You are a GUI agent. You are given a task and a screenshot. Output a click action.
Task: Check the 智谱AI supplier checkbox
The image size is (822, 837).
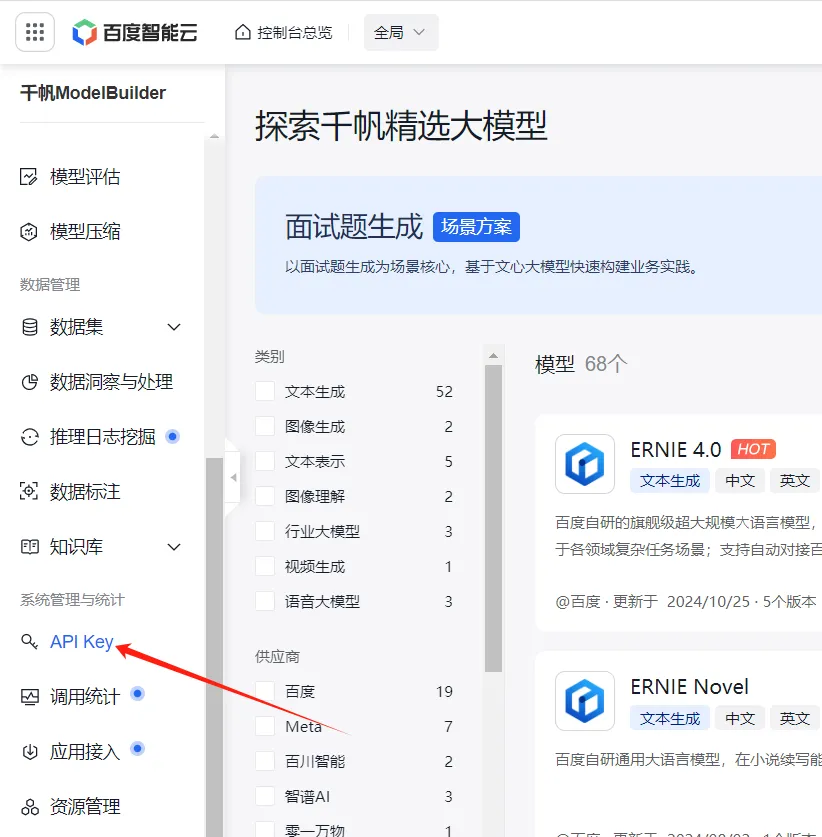pyautogui.click(x=265, y=796)
